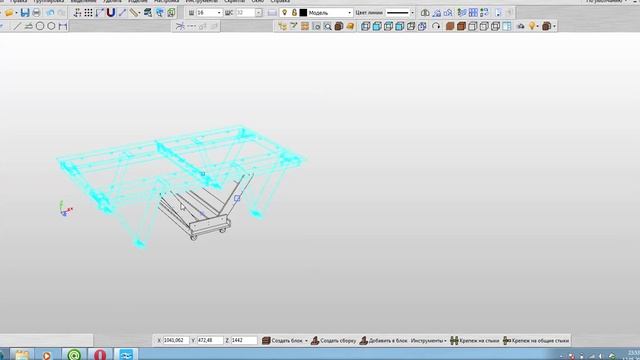
Task: Open the width field showing 16
Action: coord(209,13)
